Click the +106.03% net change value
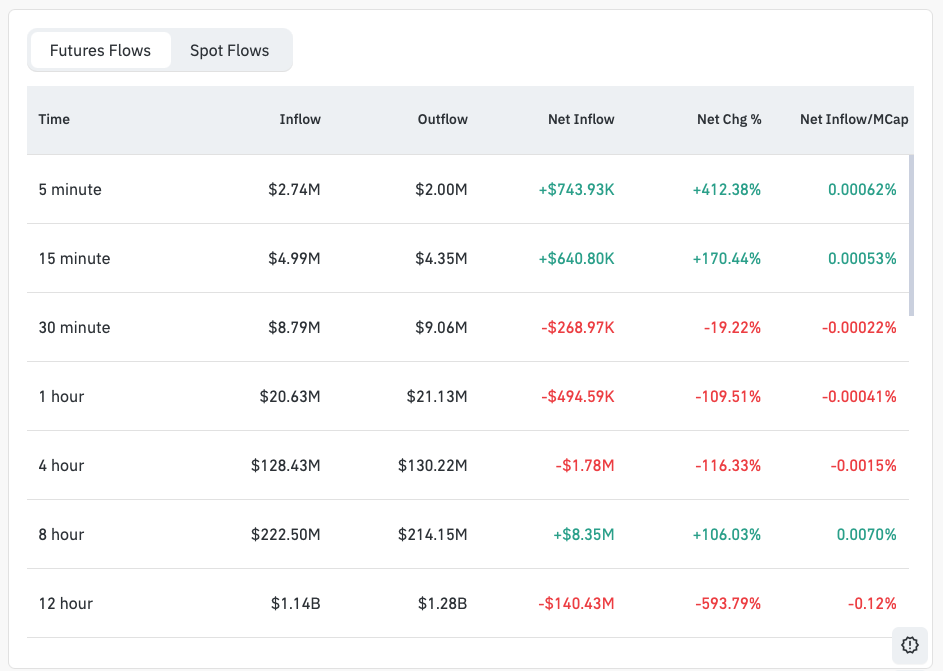The height and width of the screenshot is (671, 943). [x=726, y=534]
